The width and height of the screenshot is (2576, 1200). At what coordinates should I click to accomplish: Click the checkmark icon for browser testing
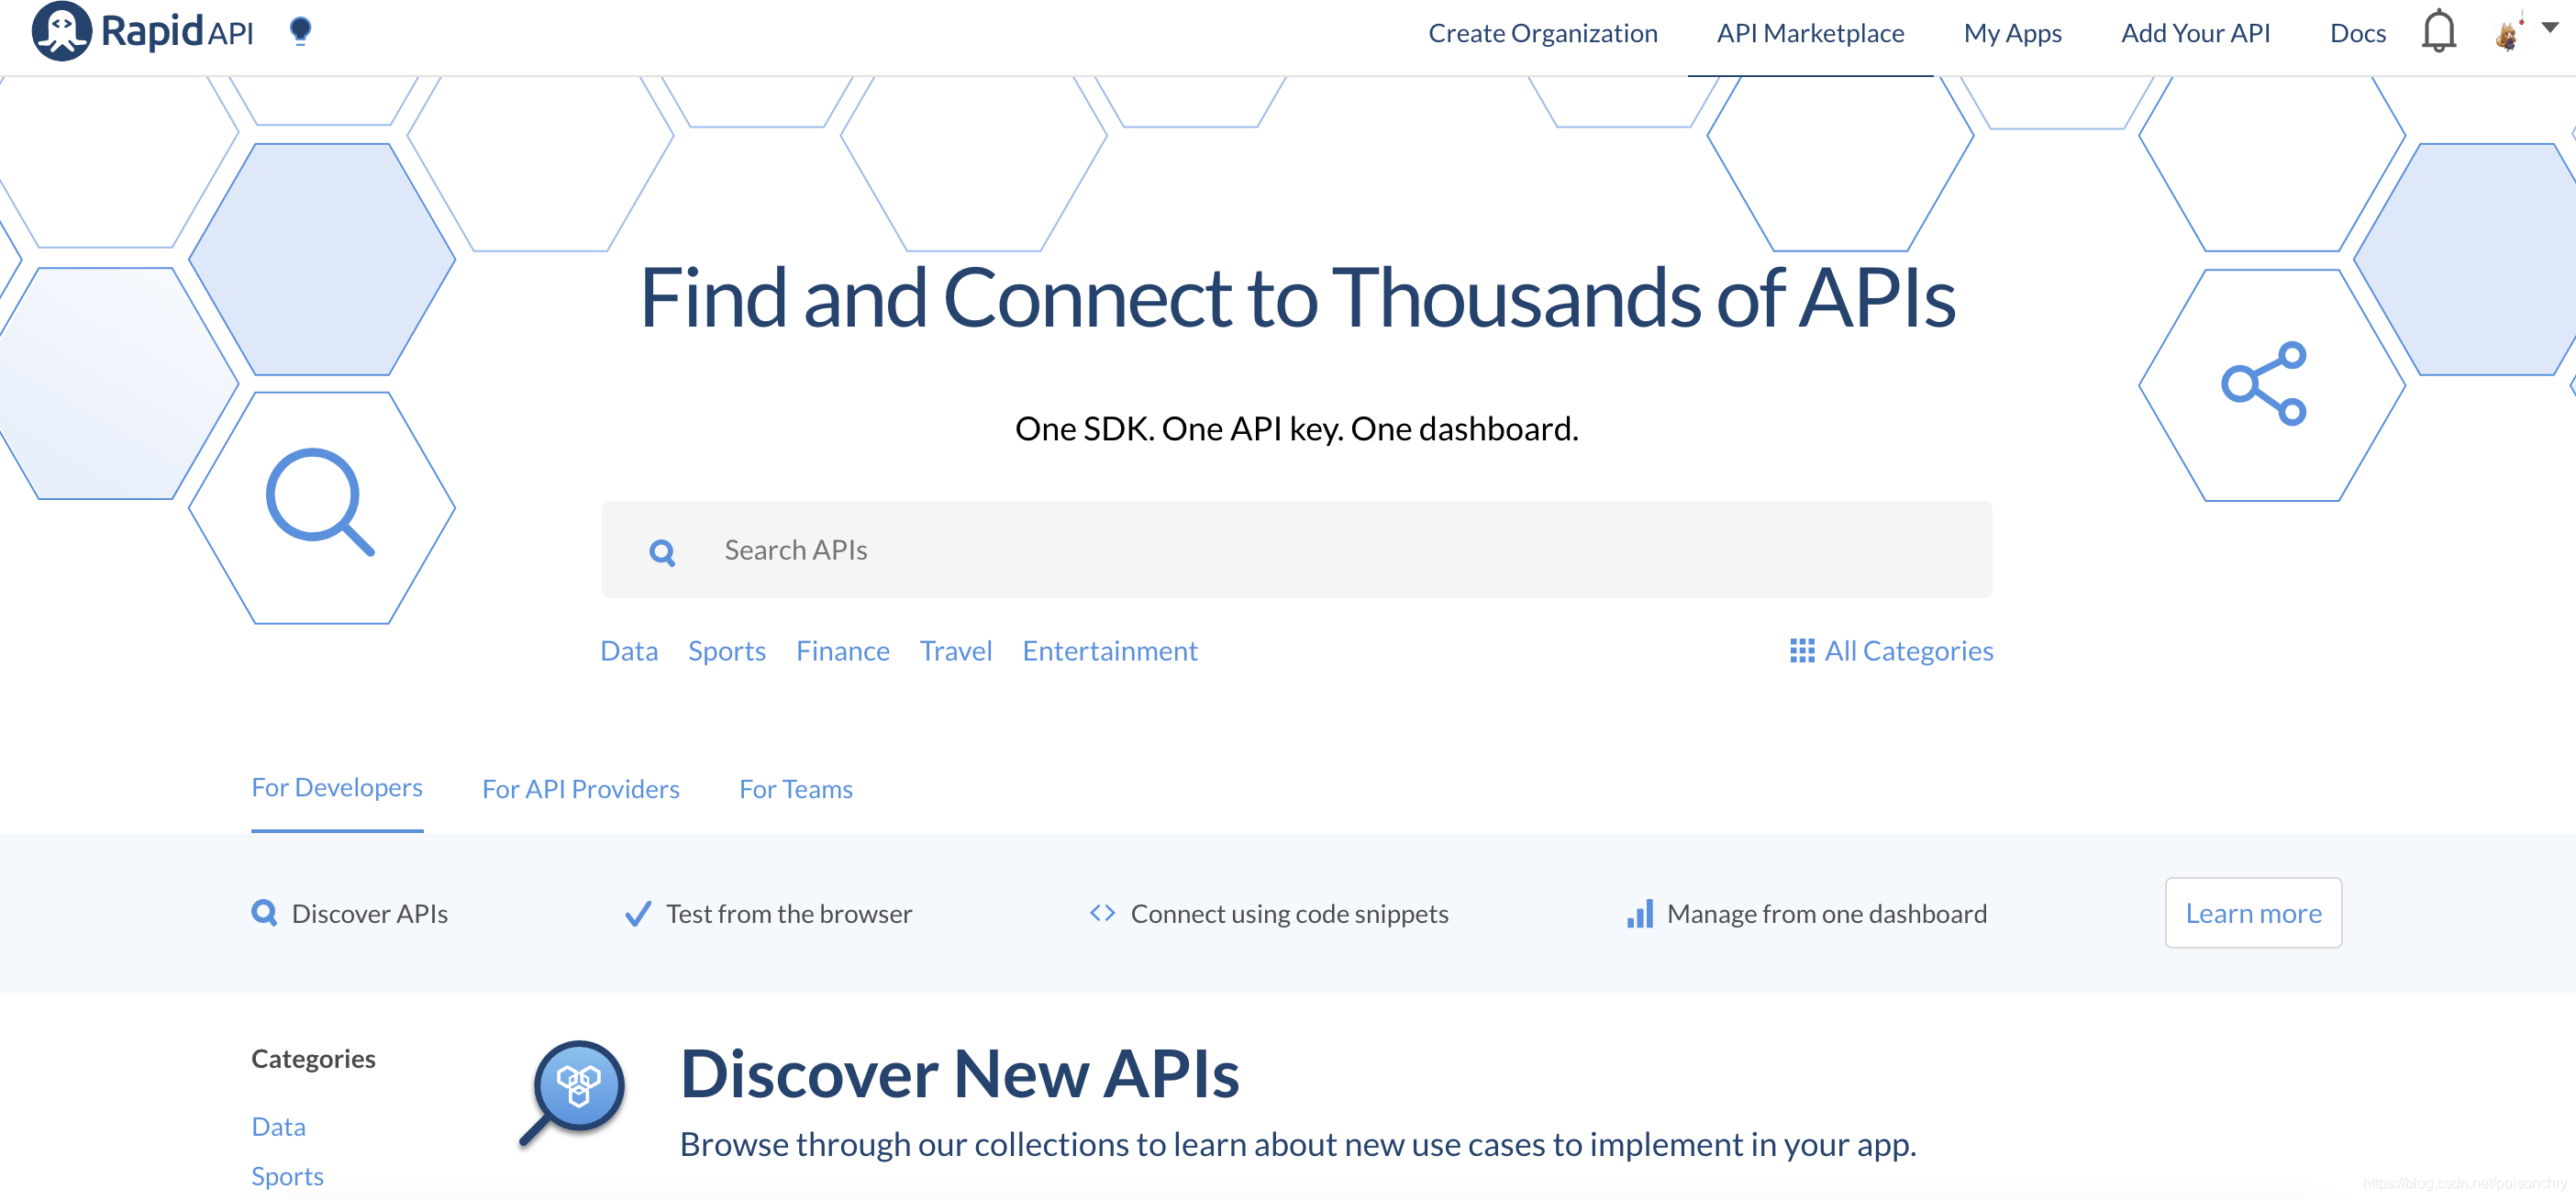coord(637,913)
